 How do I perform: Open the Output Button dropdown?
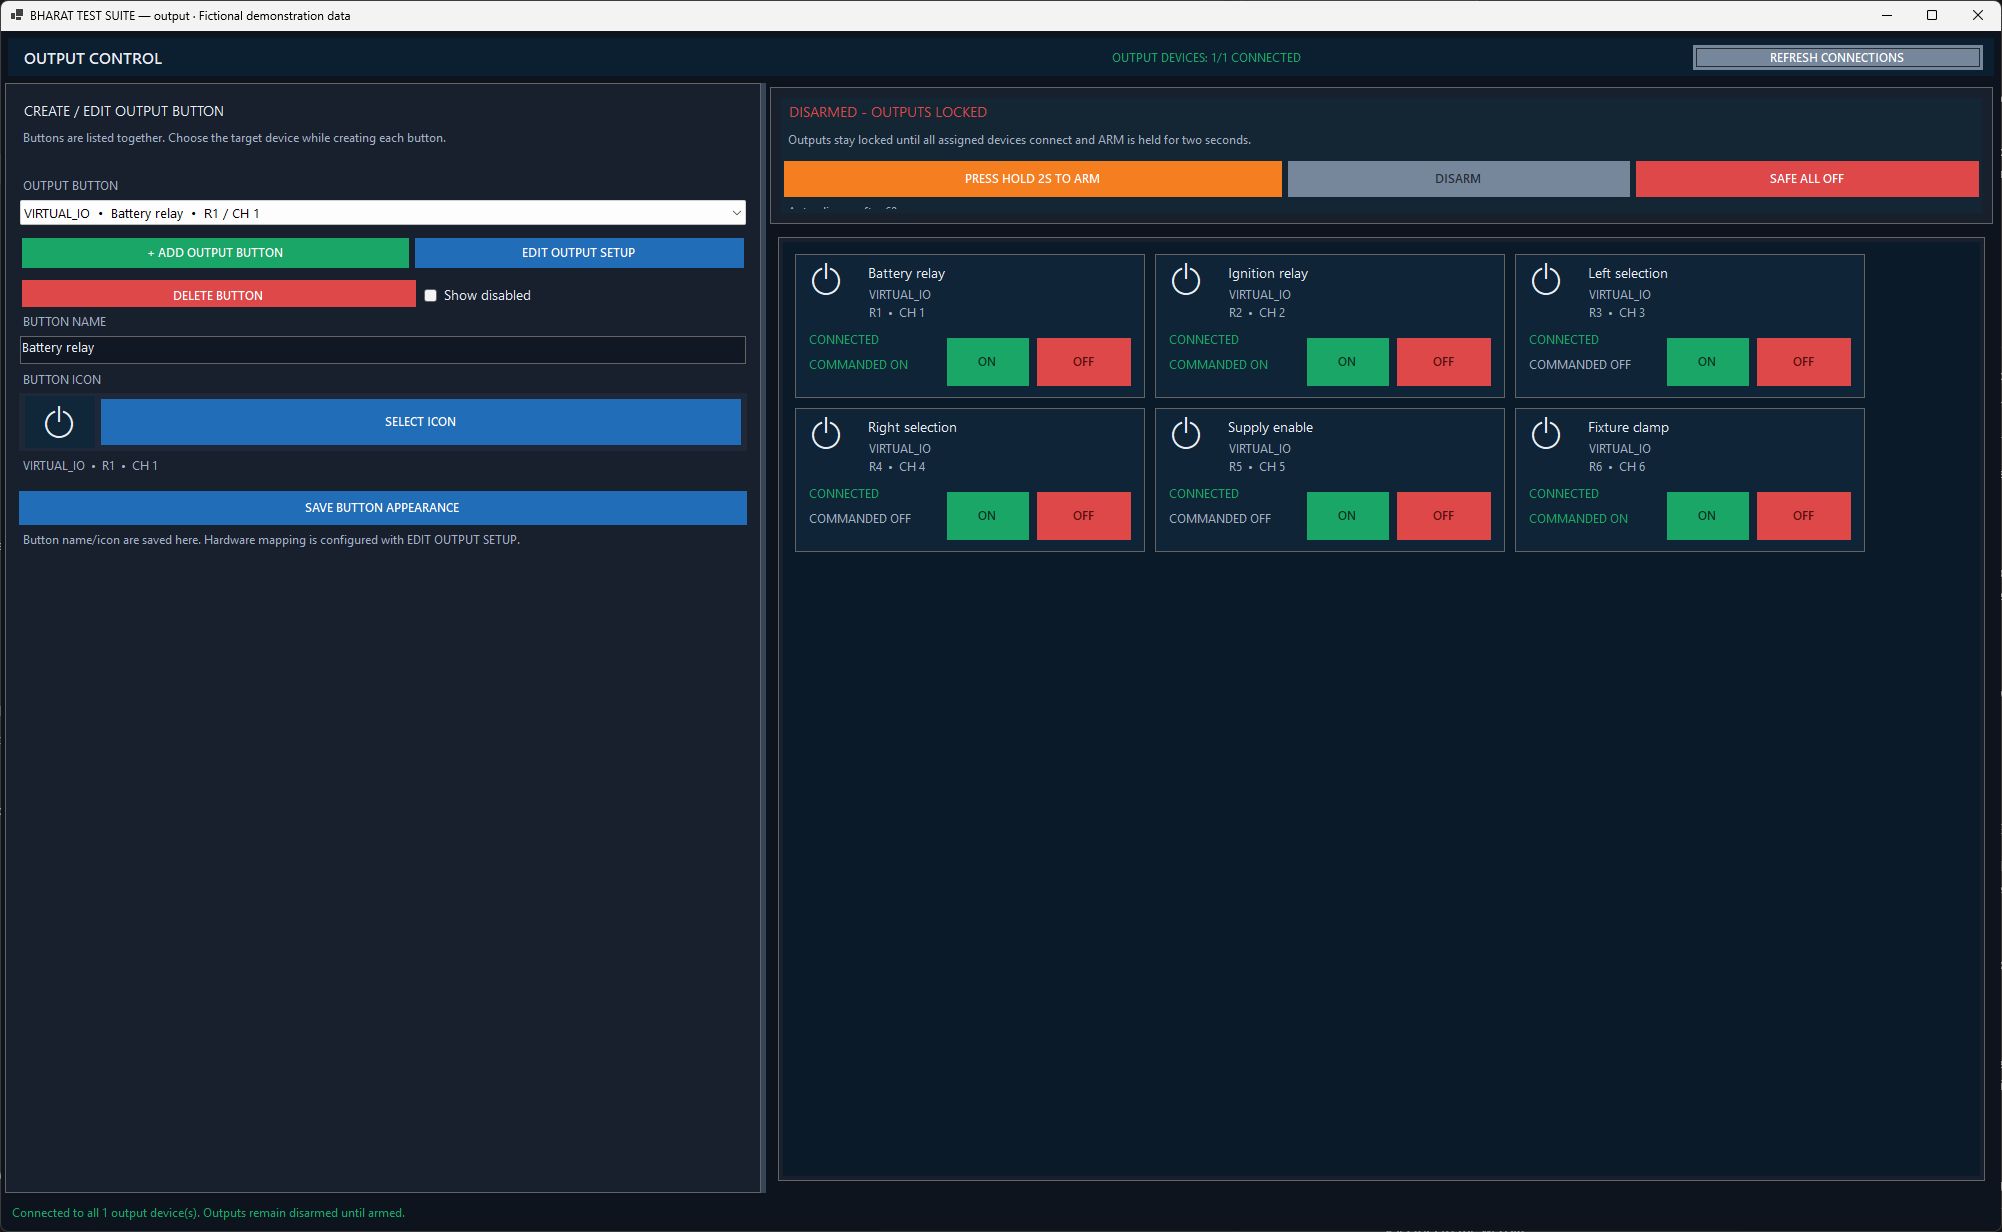[x=383, y=213]
